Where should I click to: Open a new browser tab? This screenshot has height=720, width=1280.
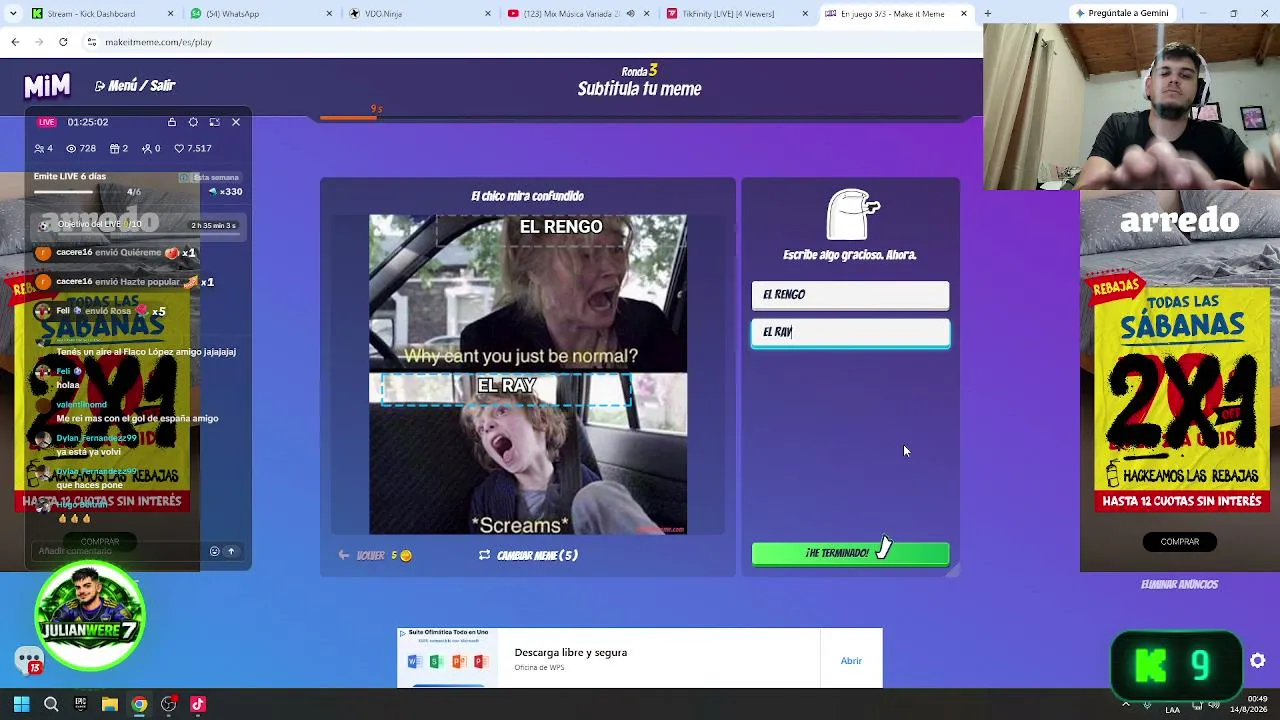[x=987, y=14]
